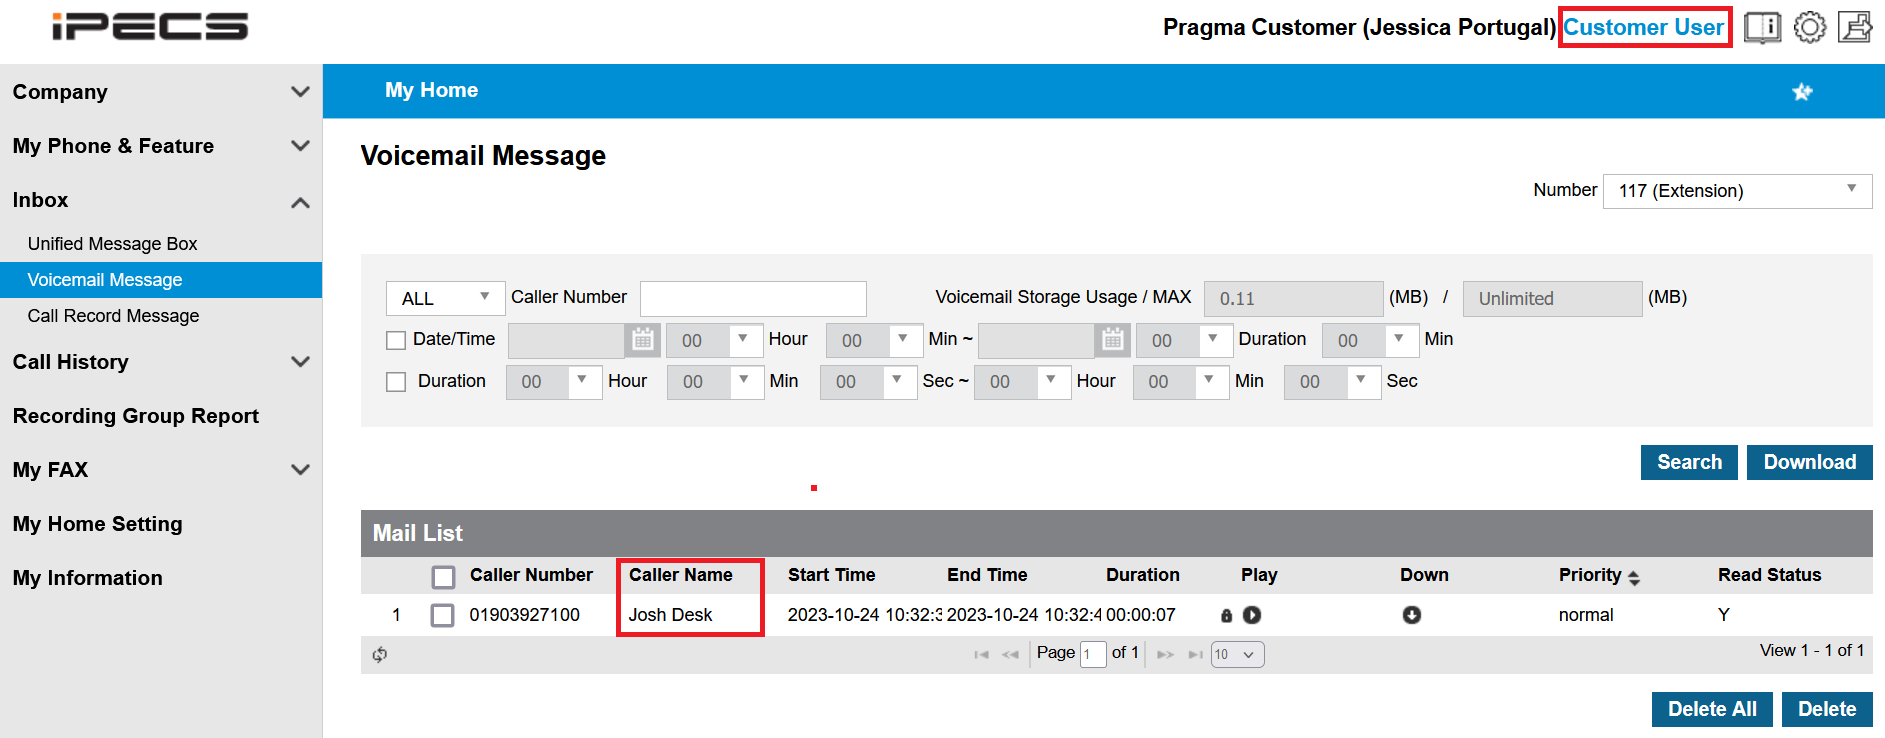Open Unified Message Box in sidebar

click(x=112, y=244)
